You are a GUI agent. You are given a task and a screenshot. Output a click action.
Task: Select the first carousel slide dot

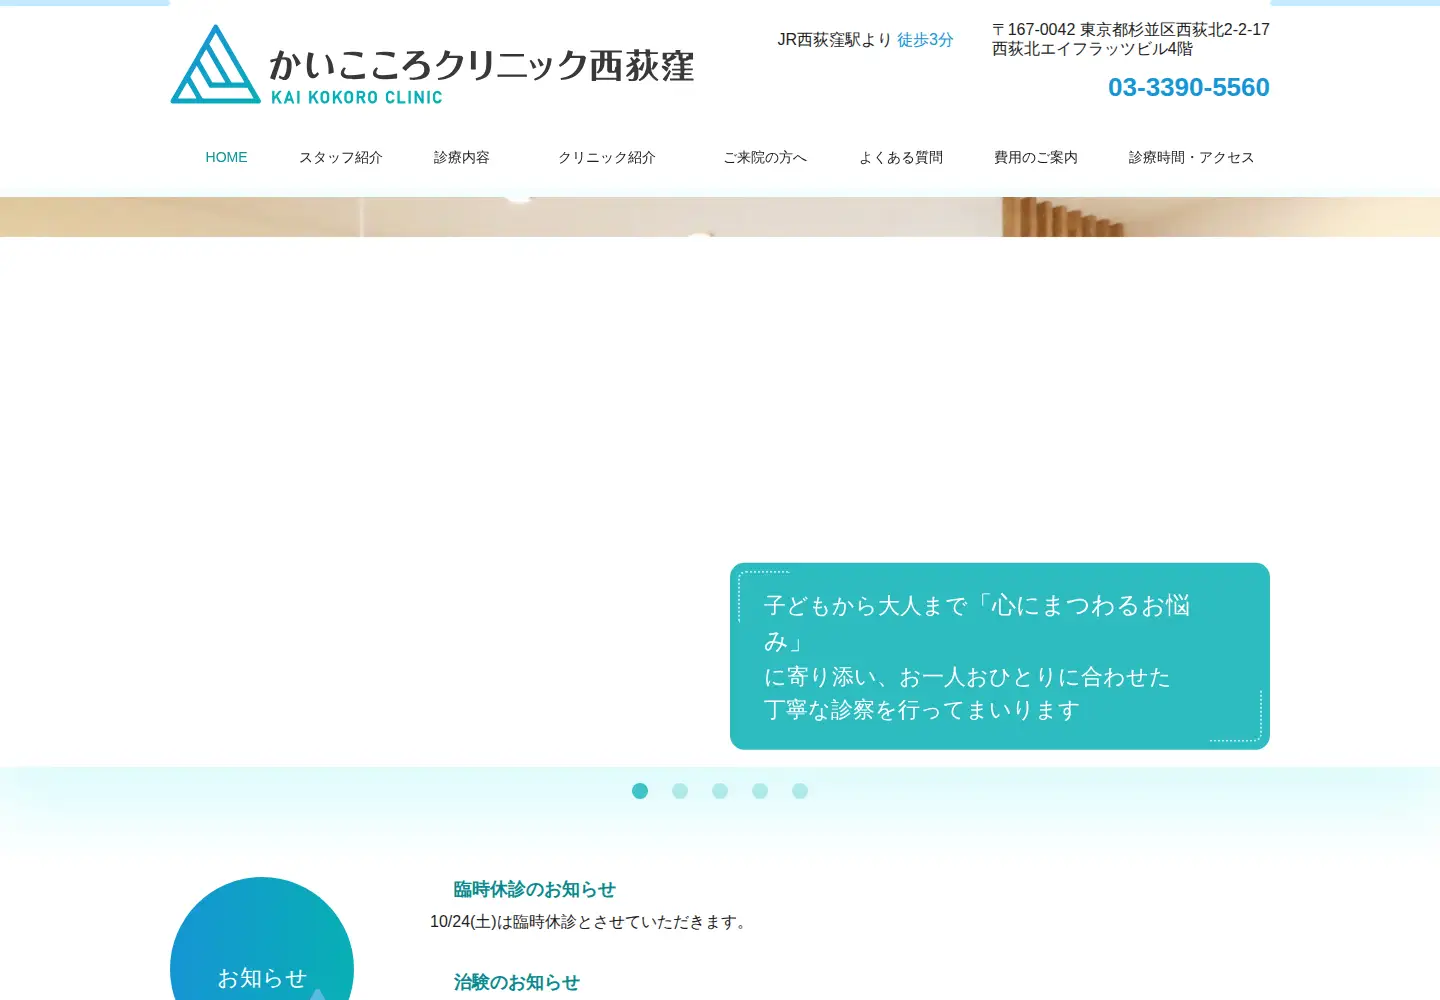click(x=640, y=791)
